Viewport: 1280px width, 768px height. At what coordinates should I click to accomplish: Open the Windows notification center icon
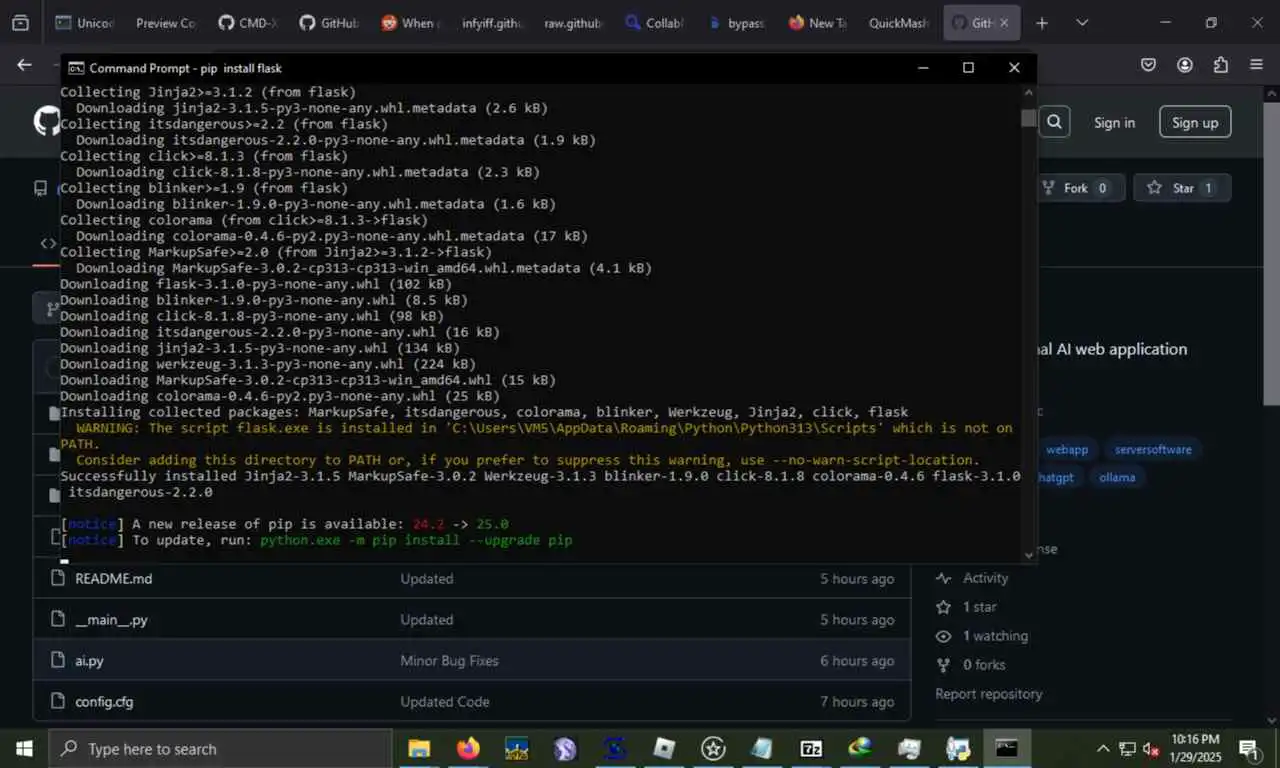point(1249,749)
